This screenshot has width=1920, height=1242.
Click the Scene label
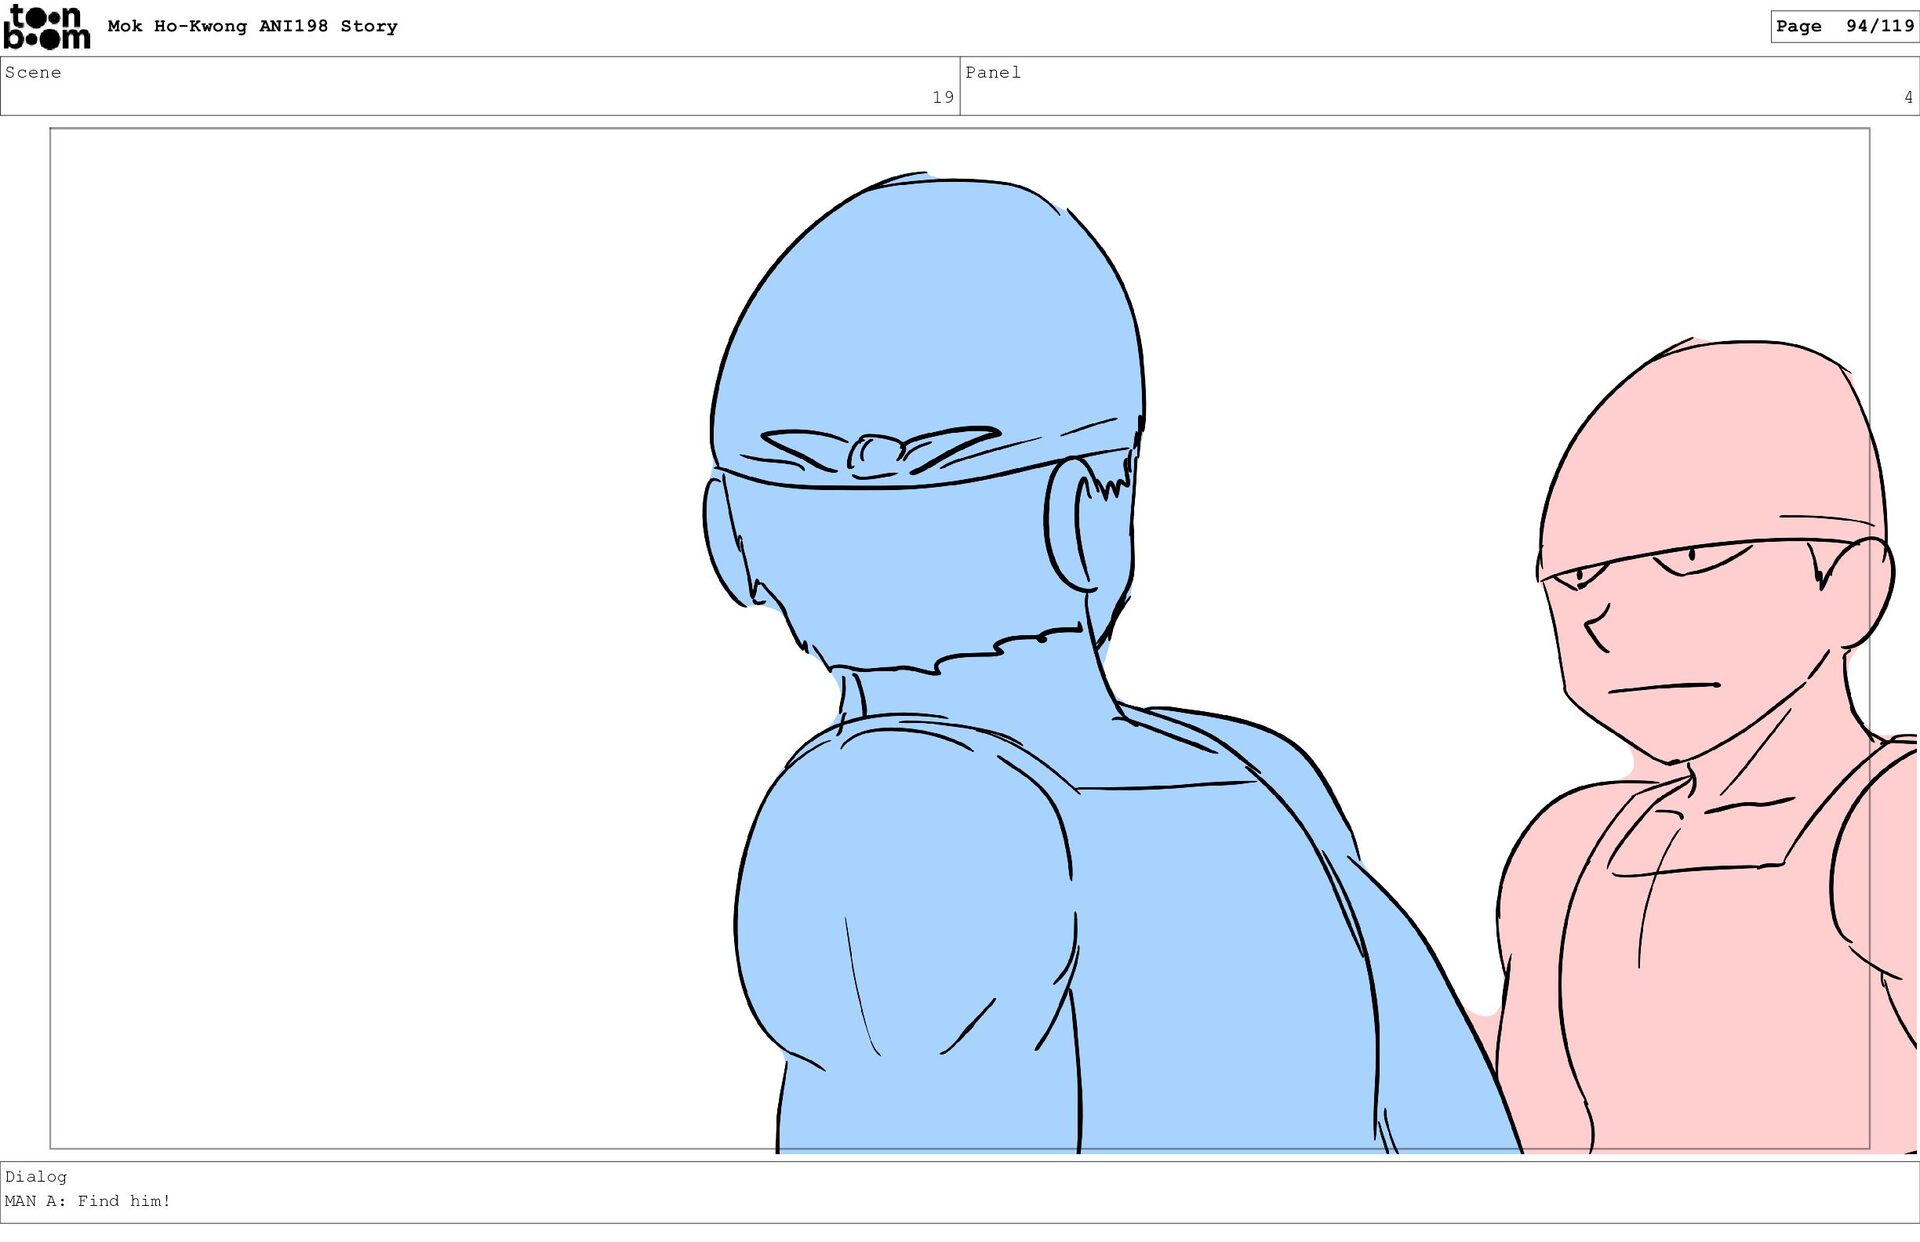(33, 72)
